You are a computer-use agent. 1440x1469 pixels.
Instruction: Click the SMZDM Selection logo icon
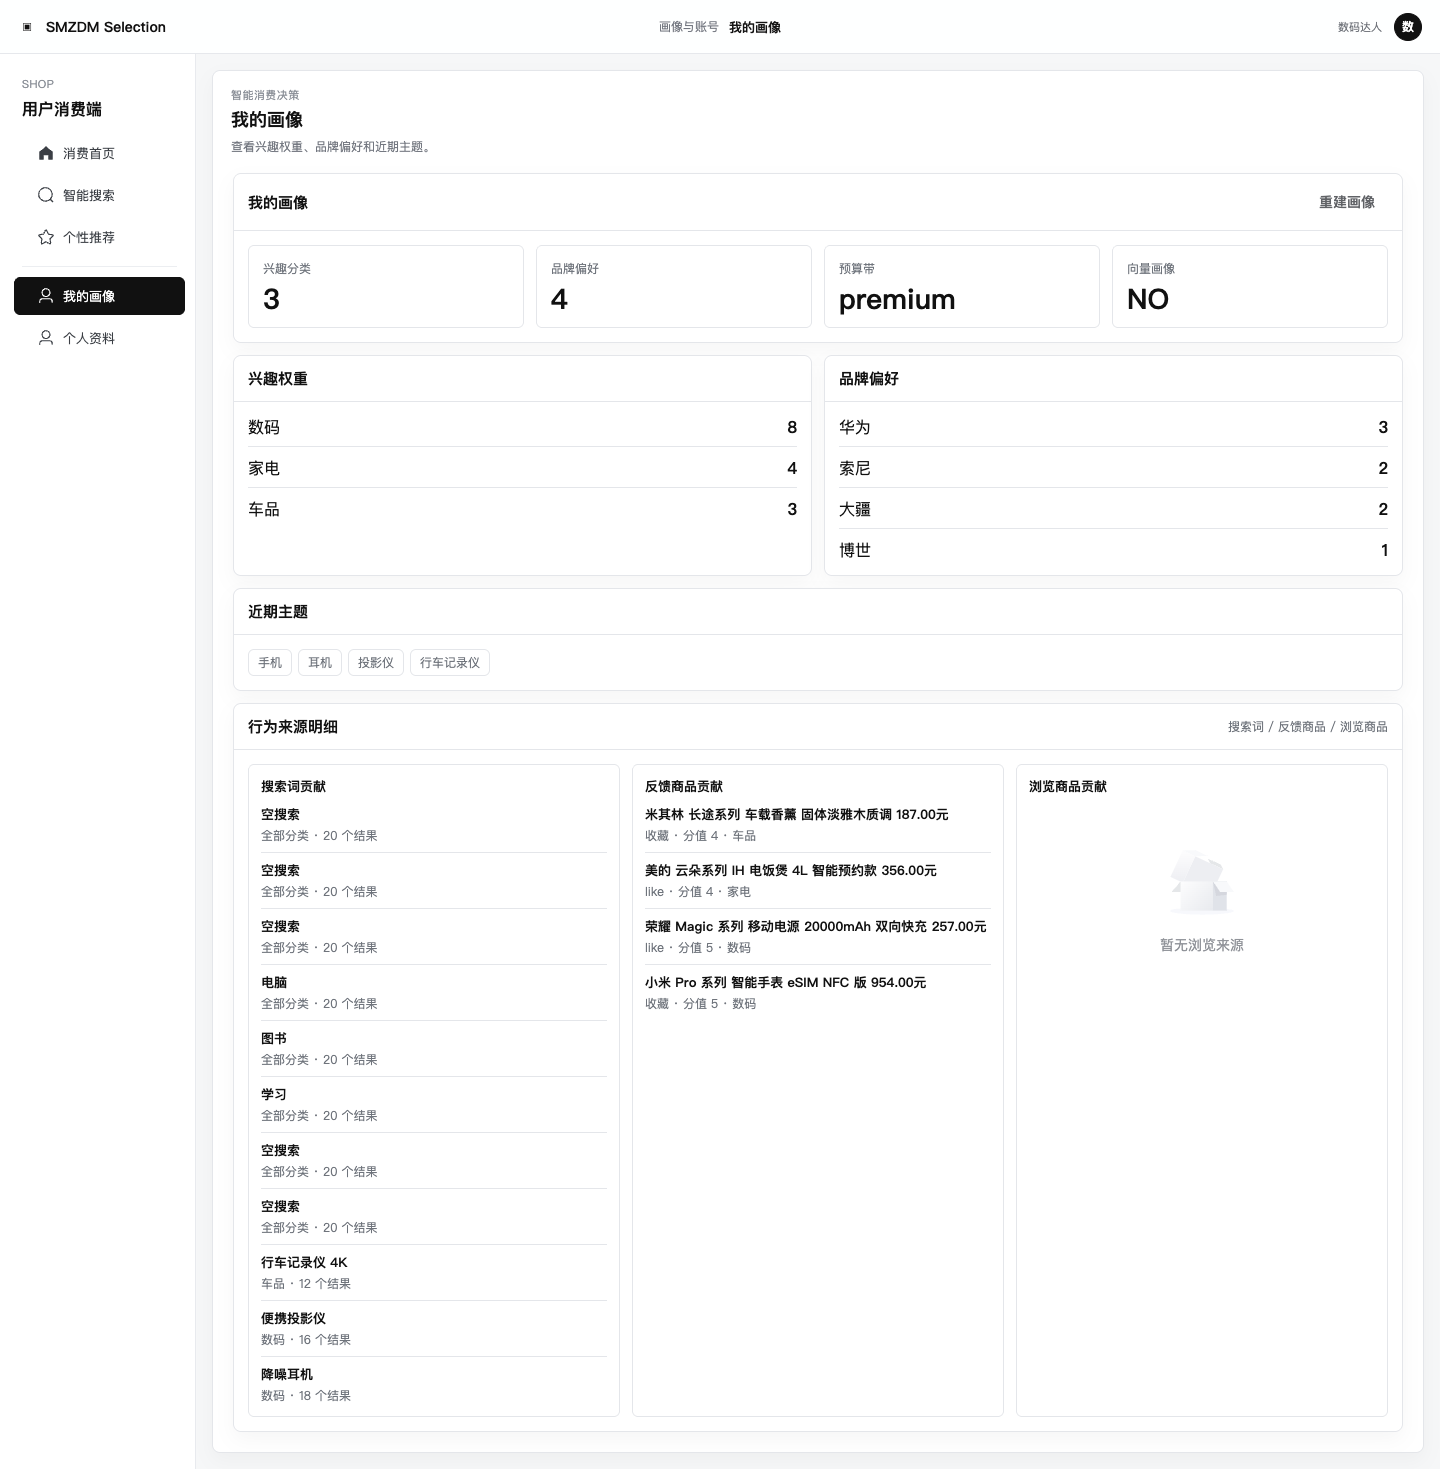pos(27,27)
